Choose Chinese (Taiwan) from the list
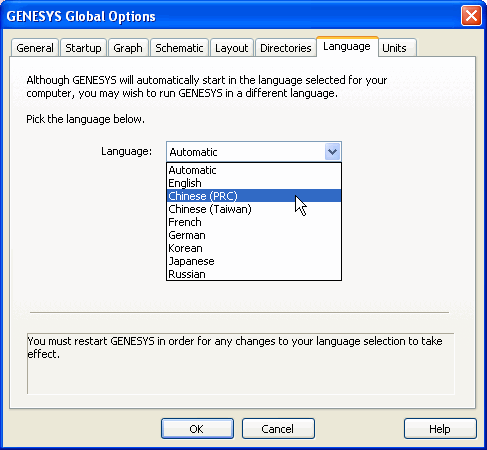 point(254,209)
